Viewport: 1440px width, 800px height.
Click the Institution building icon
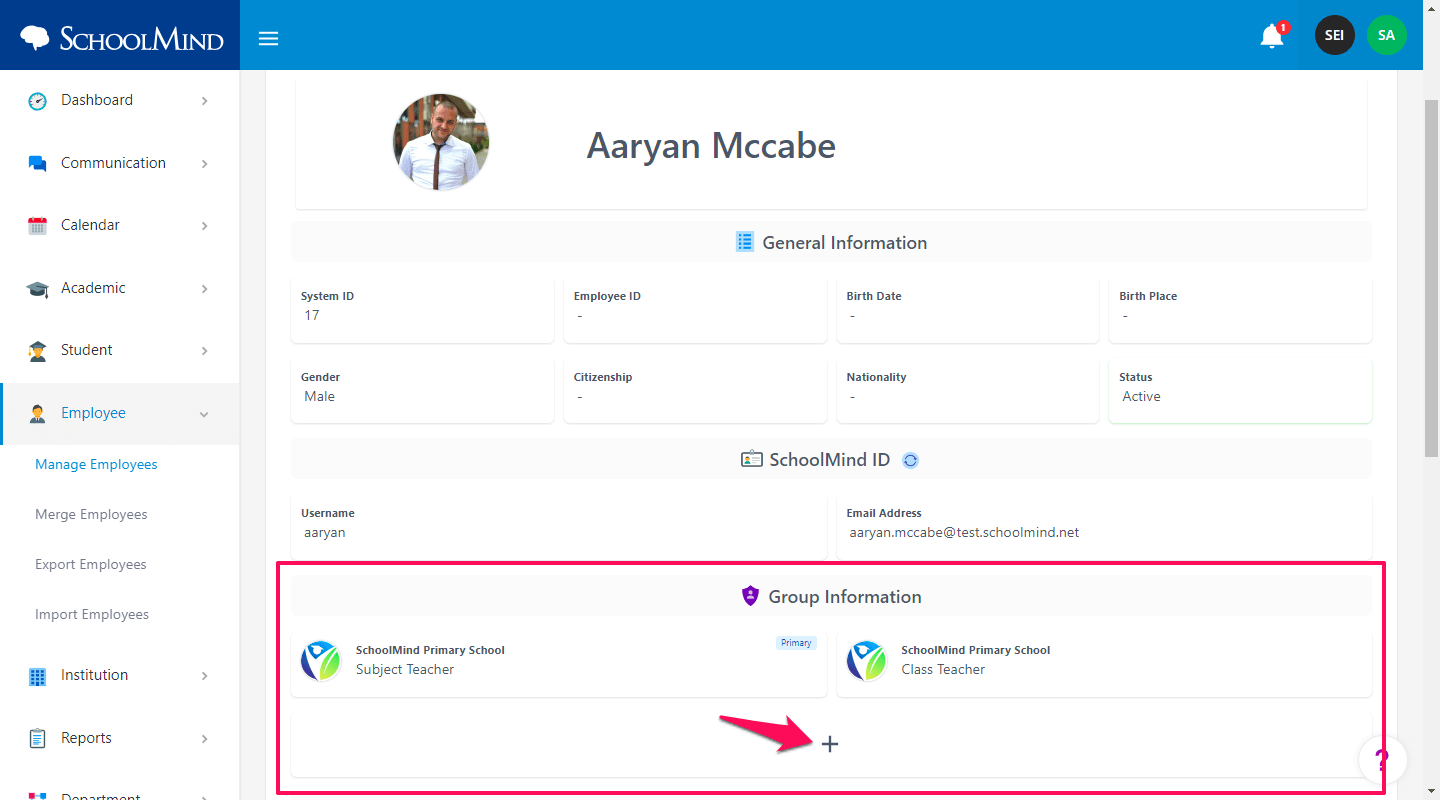coord(38,676)
